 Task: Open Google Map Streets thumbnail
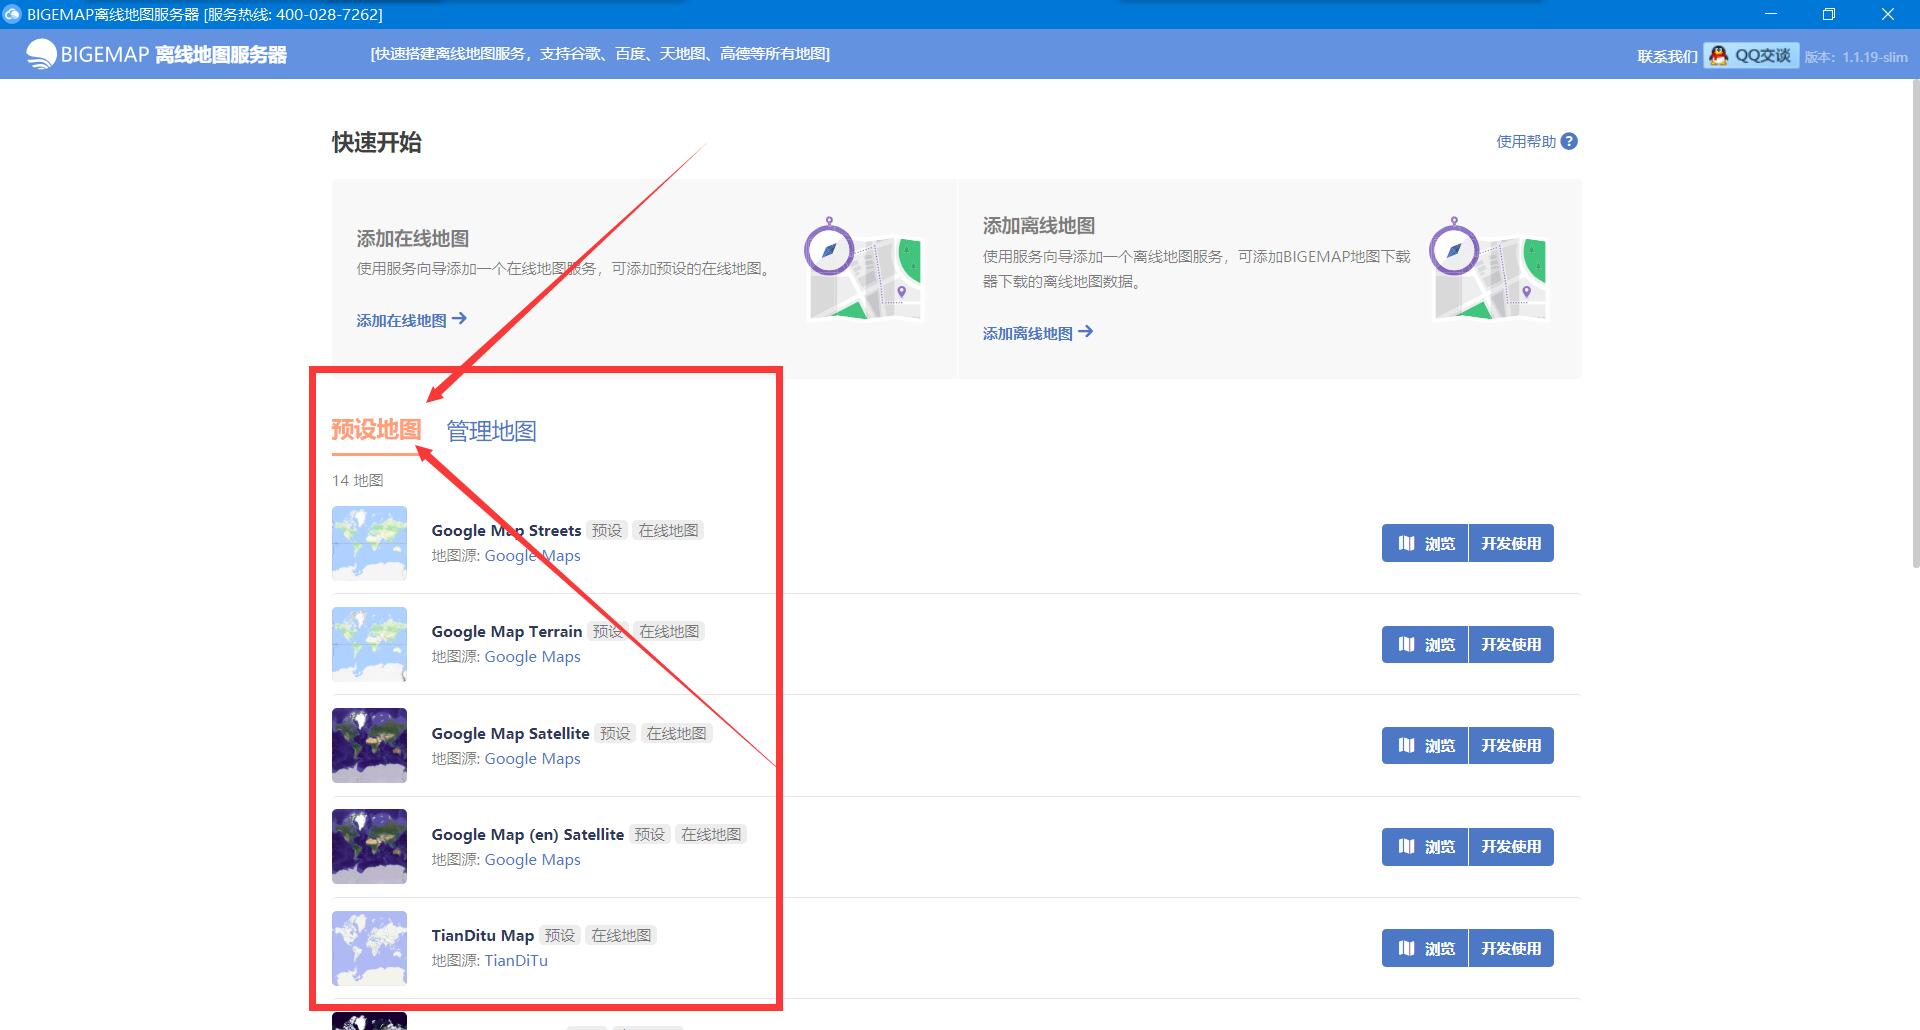point(369,543)
